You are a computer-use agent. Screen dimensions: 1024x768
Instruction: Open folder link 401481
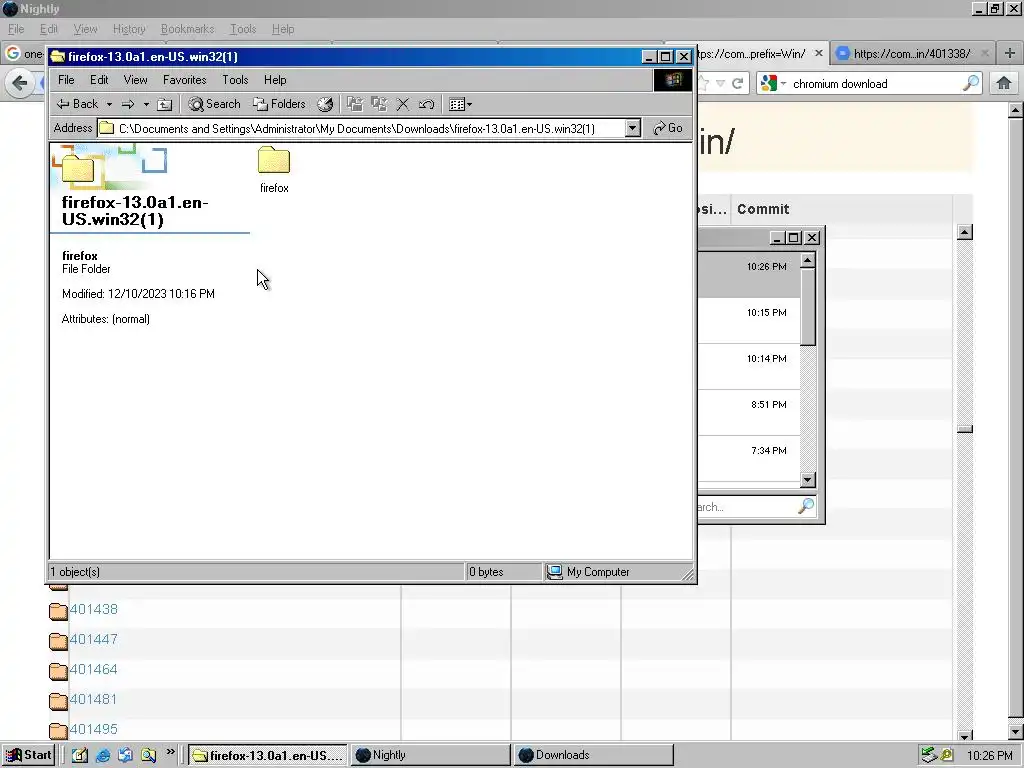click(93, 699)
